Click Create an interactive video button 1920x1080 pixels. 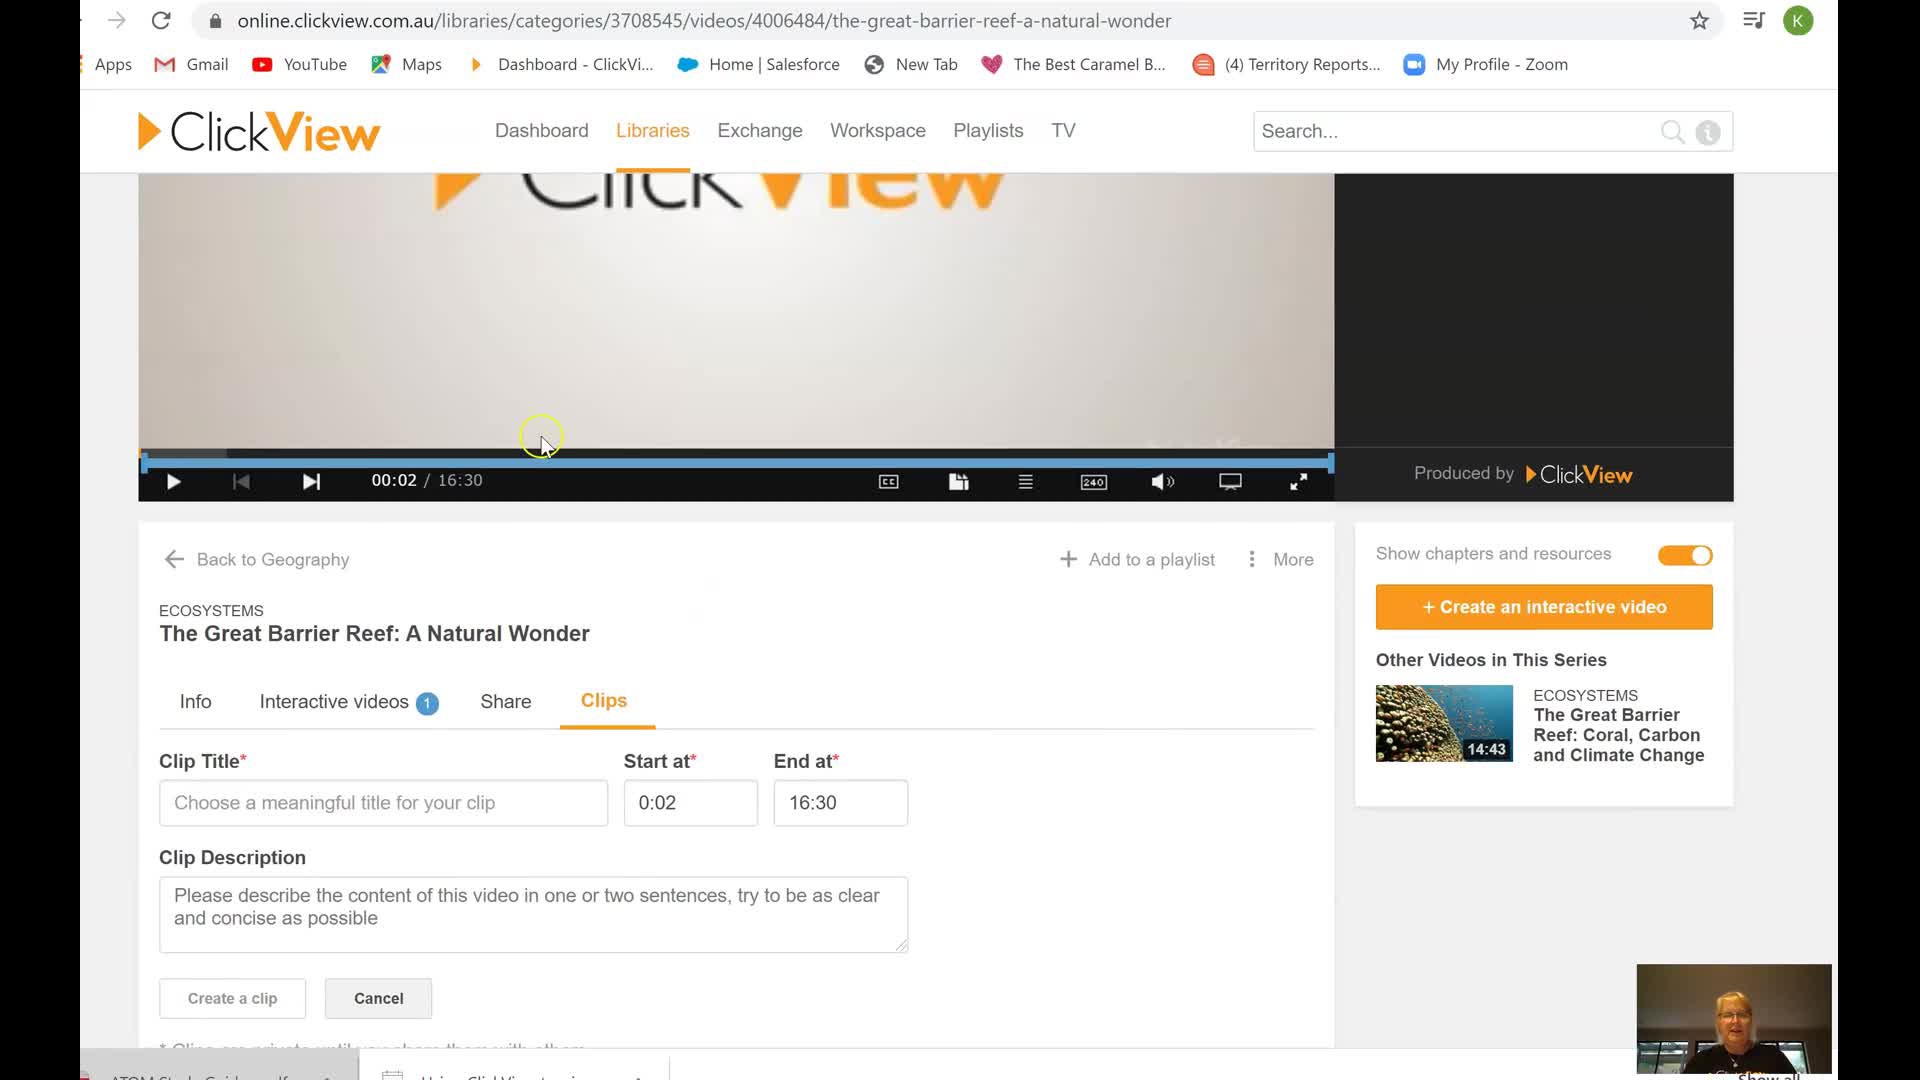pyautogui.click(x=1544, y=607)
